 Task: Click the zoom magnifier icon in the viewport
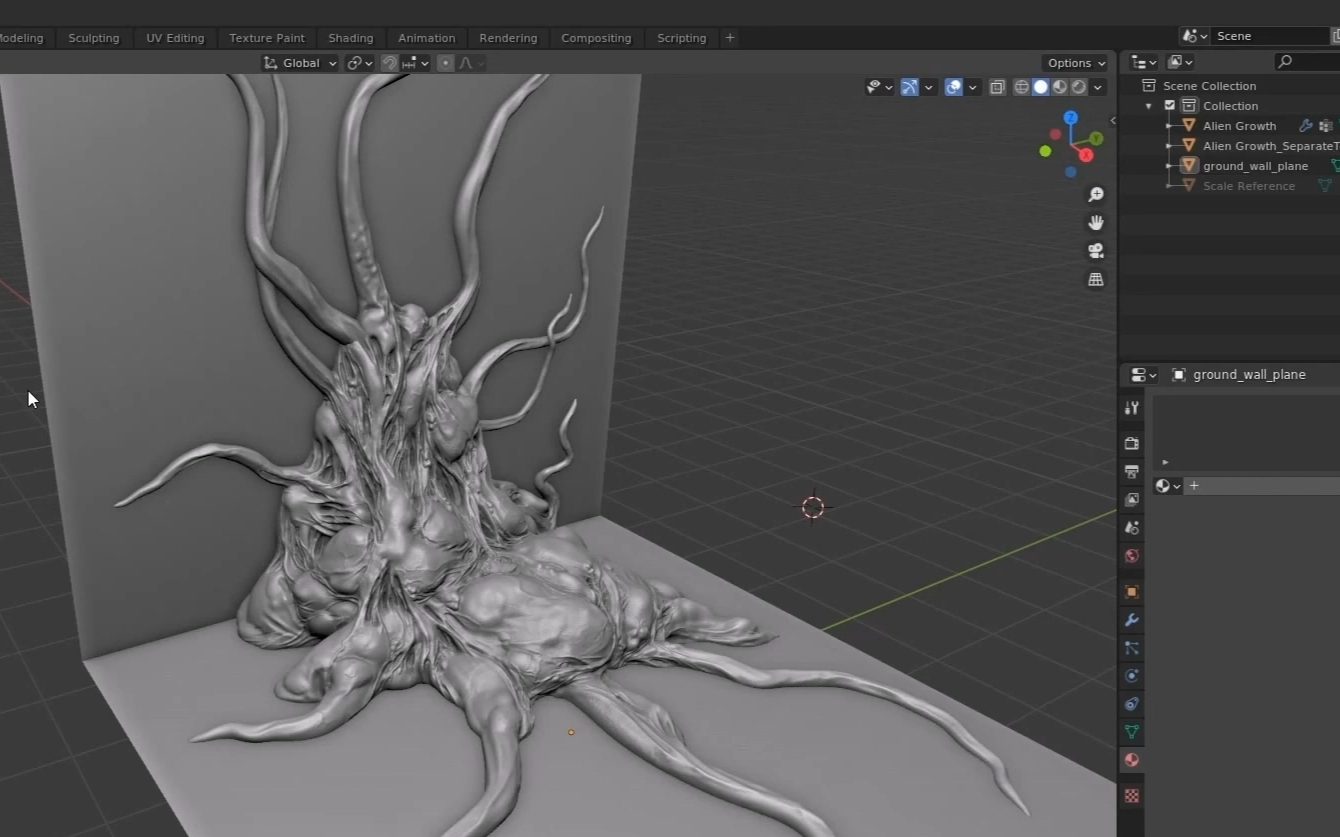pos(1096,194)
